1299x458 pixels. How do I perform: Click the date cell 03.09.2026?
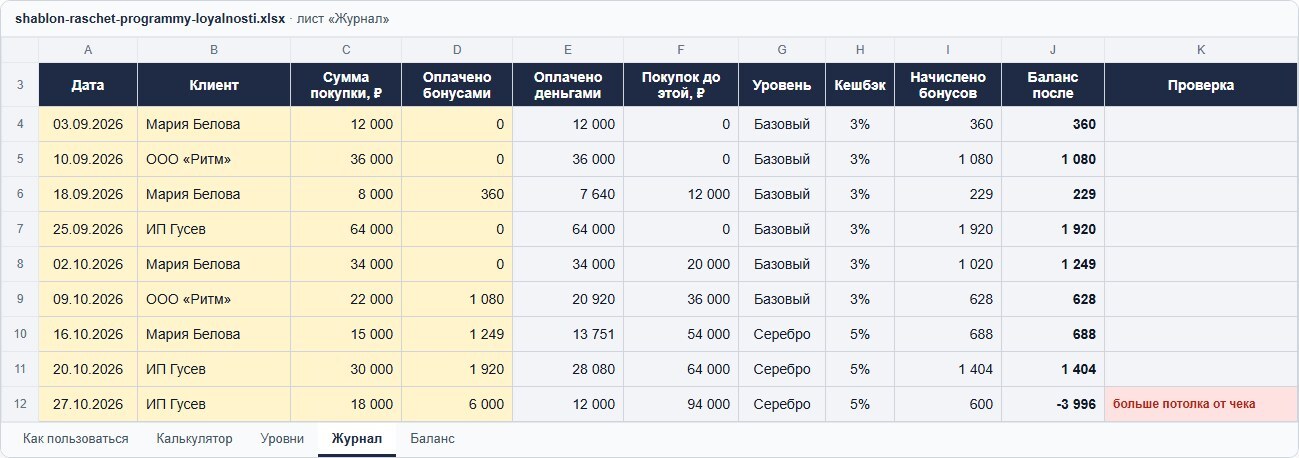(88, 124)
